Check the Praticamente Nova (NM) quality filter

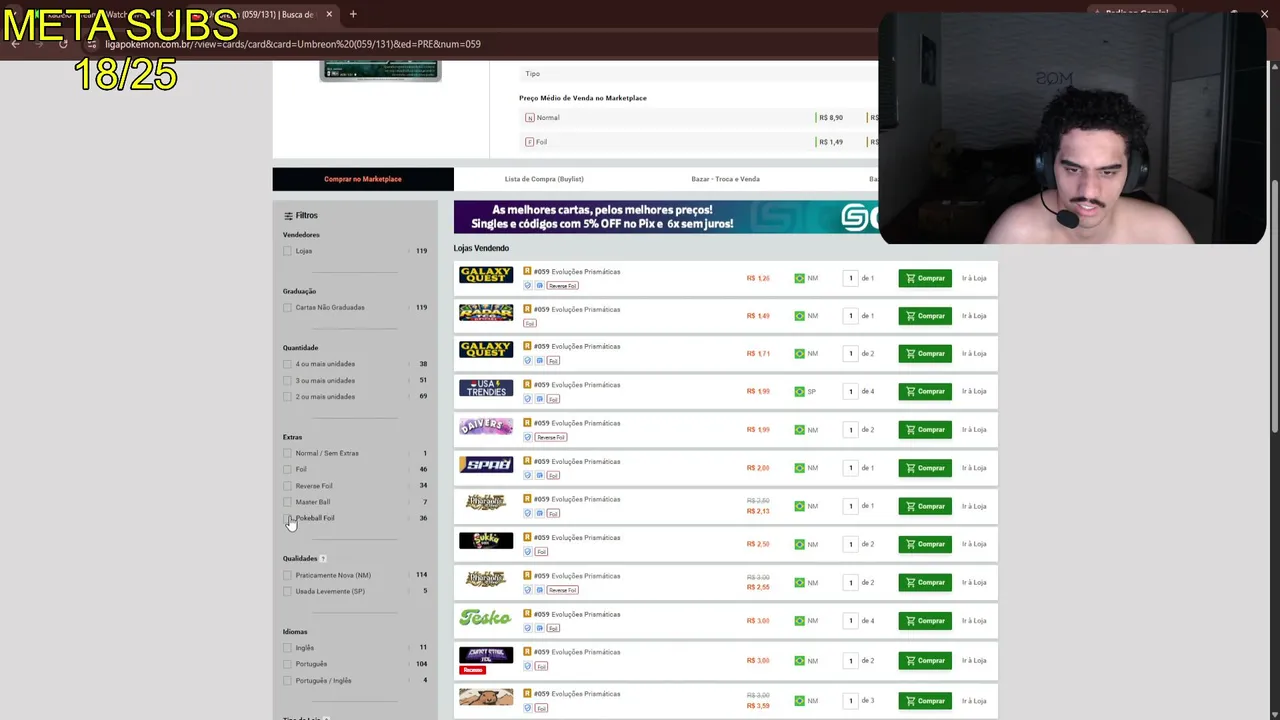coord(288,576)
